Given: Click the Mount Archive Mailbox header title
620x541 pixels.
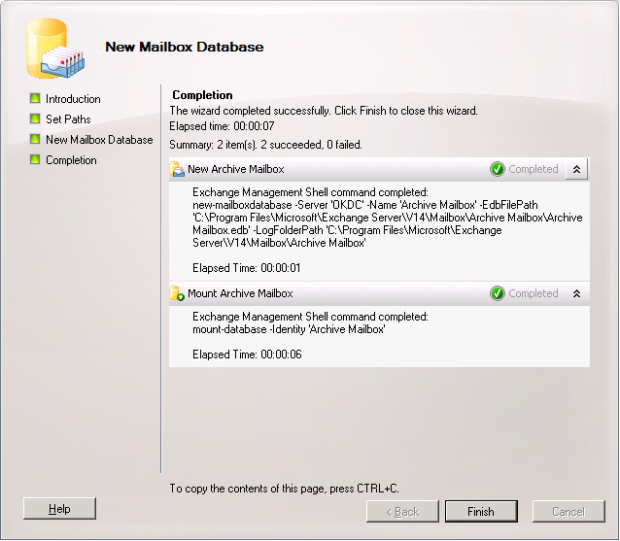Looking at the screenshot, I should point(240,293).
